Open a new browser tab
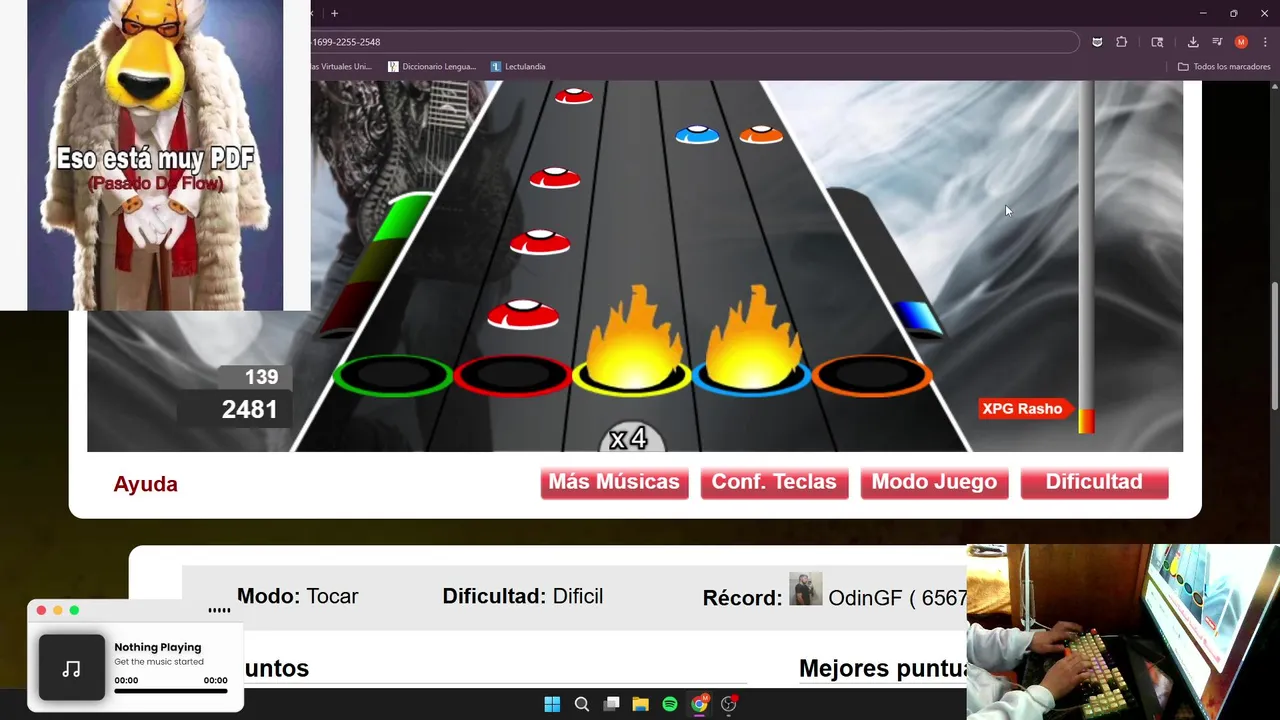This screenshot has height=720, width=1280. 335,13
